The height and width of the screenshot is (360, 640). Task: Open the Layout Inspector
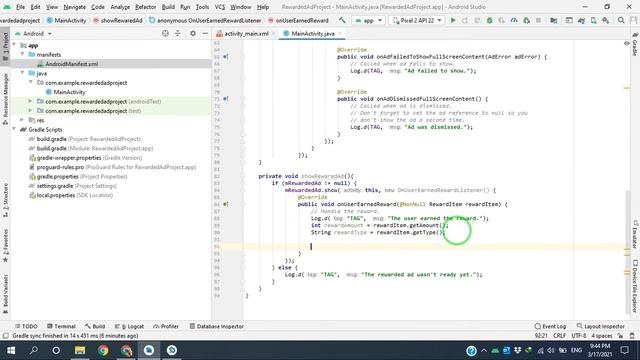click(x=600, y=326)
